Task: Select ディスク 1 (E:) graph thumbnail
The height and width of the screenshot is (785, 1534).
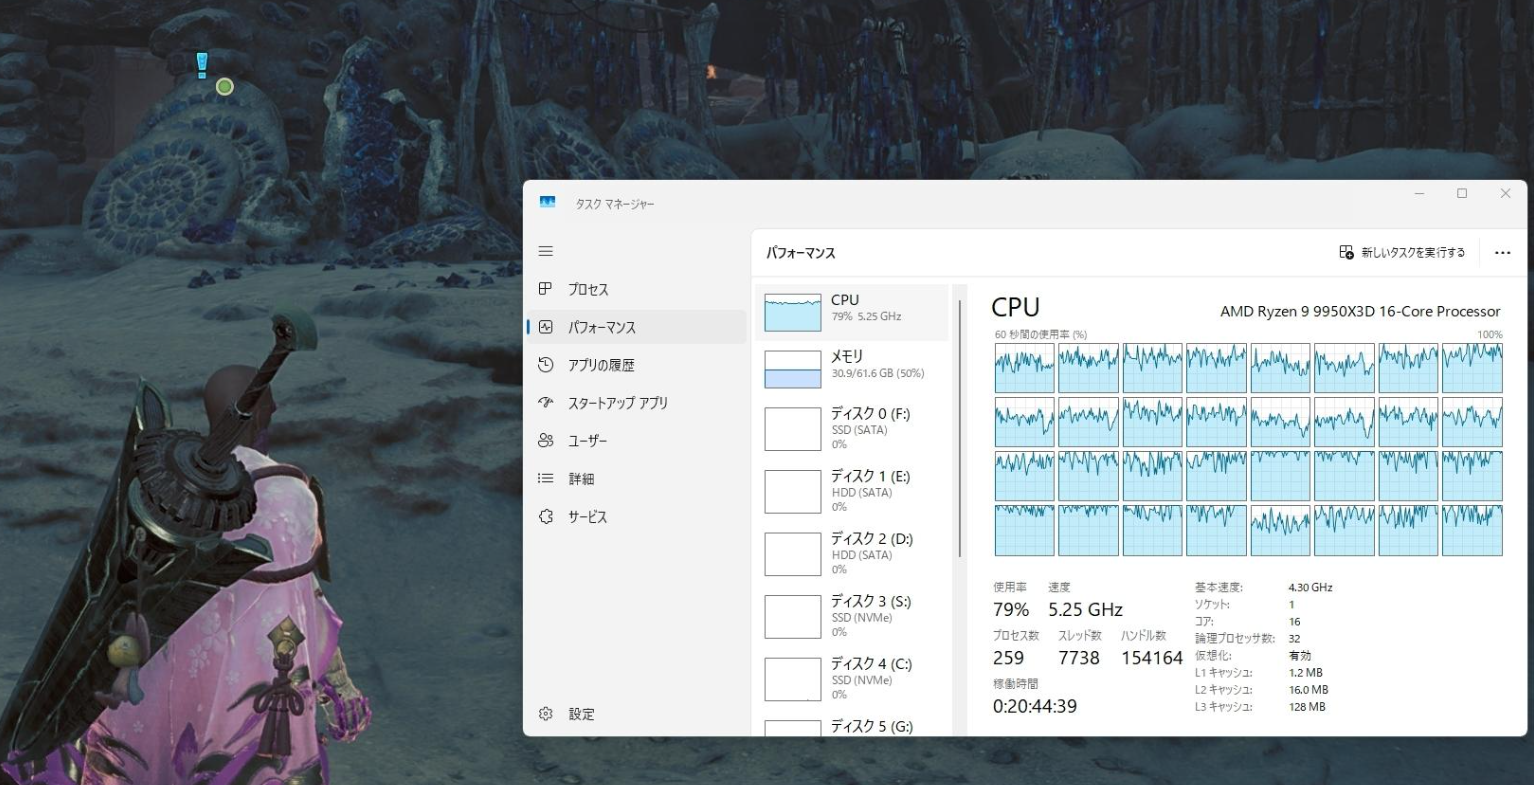Action: click(793, 491)
